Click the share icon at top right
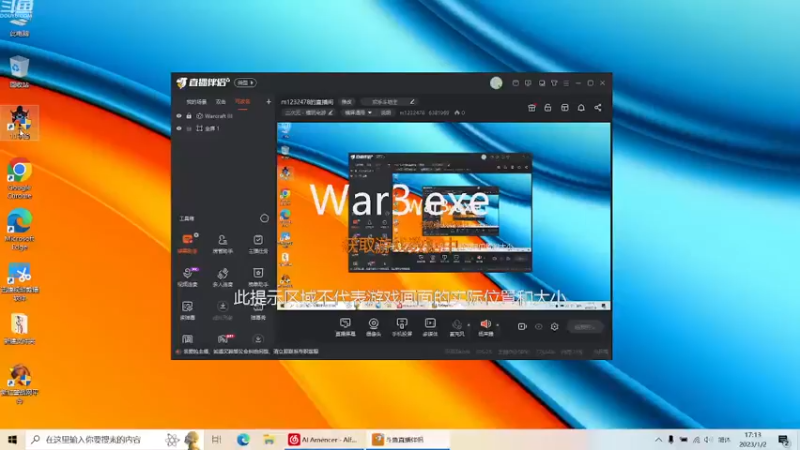Screen dimensions: 800x450 (597, 108)
